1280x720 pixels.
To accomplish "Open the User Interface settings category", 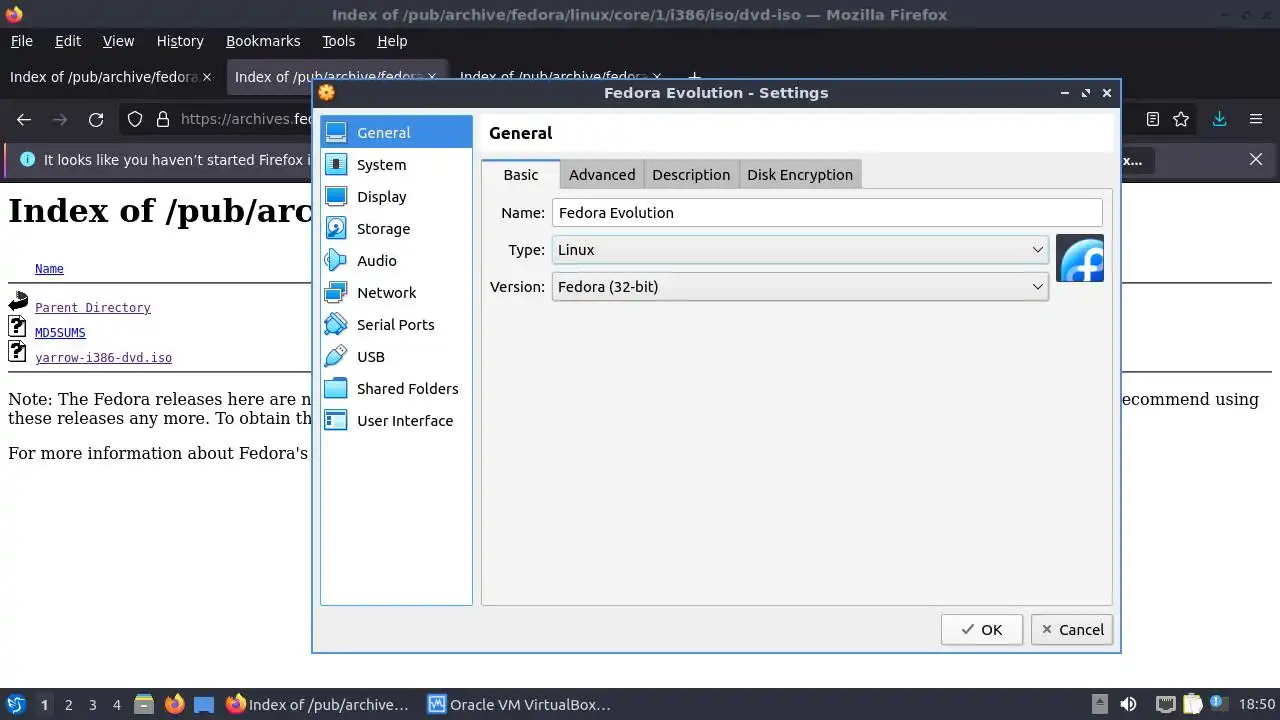I will [396, 421].
